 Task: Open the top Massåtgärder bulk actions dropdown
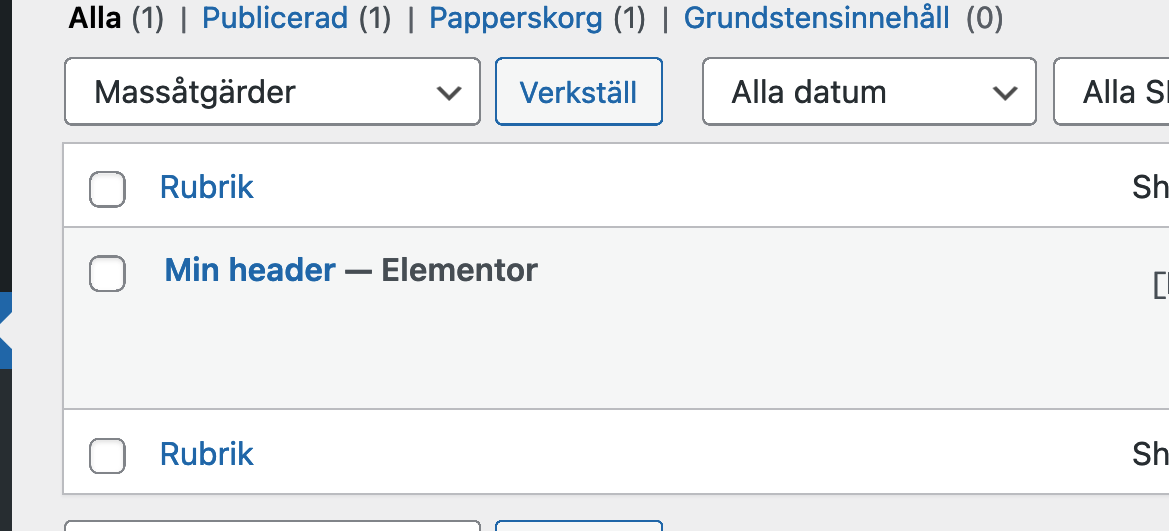coord(272,92)
